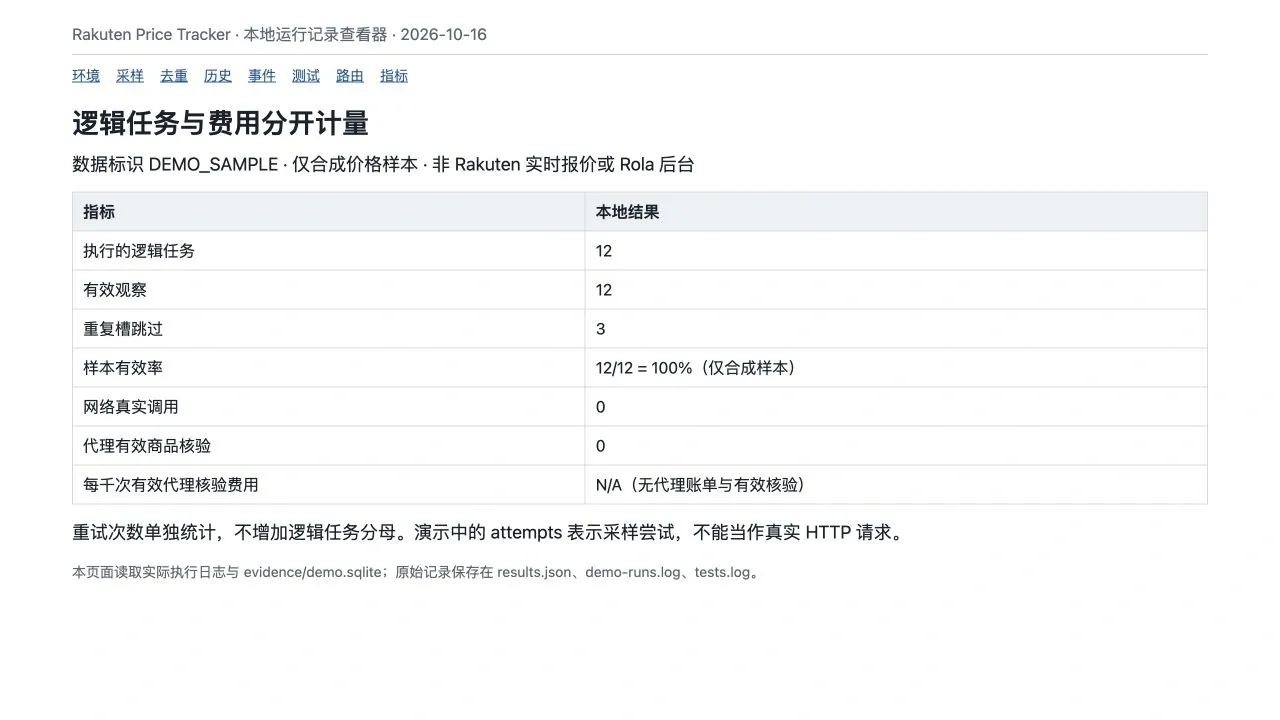Select the 12/12 = 100% result cell

click(x=896, y=368)
